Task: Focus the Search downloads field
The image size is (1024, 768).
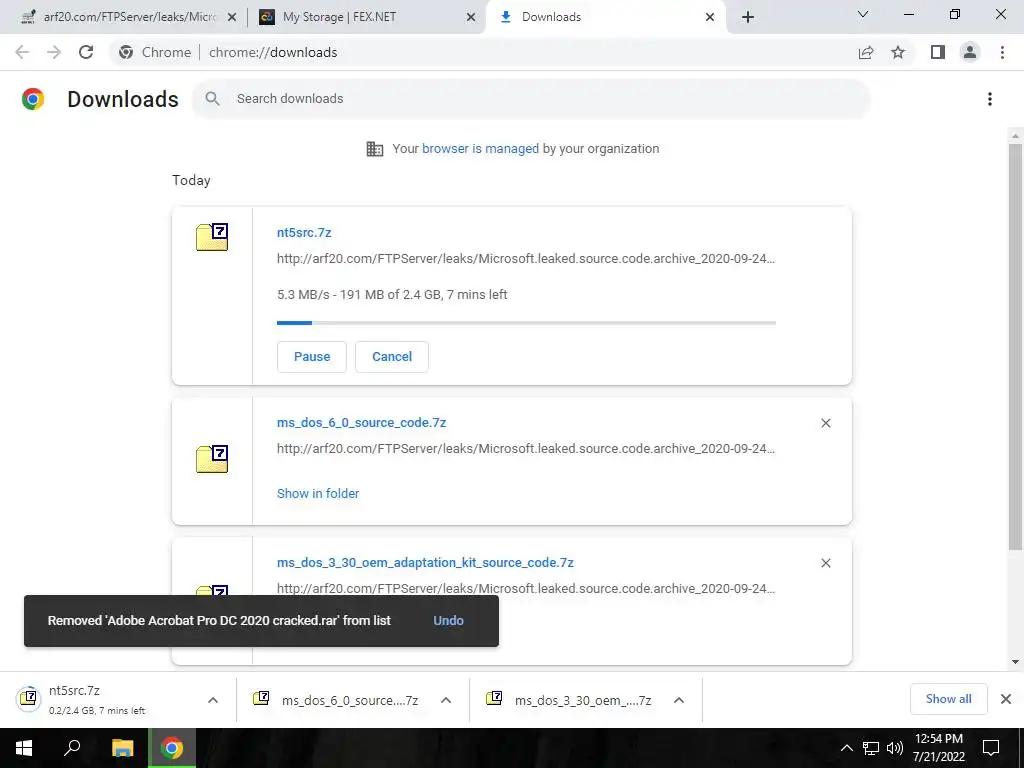Action: tap(532, 99)
